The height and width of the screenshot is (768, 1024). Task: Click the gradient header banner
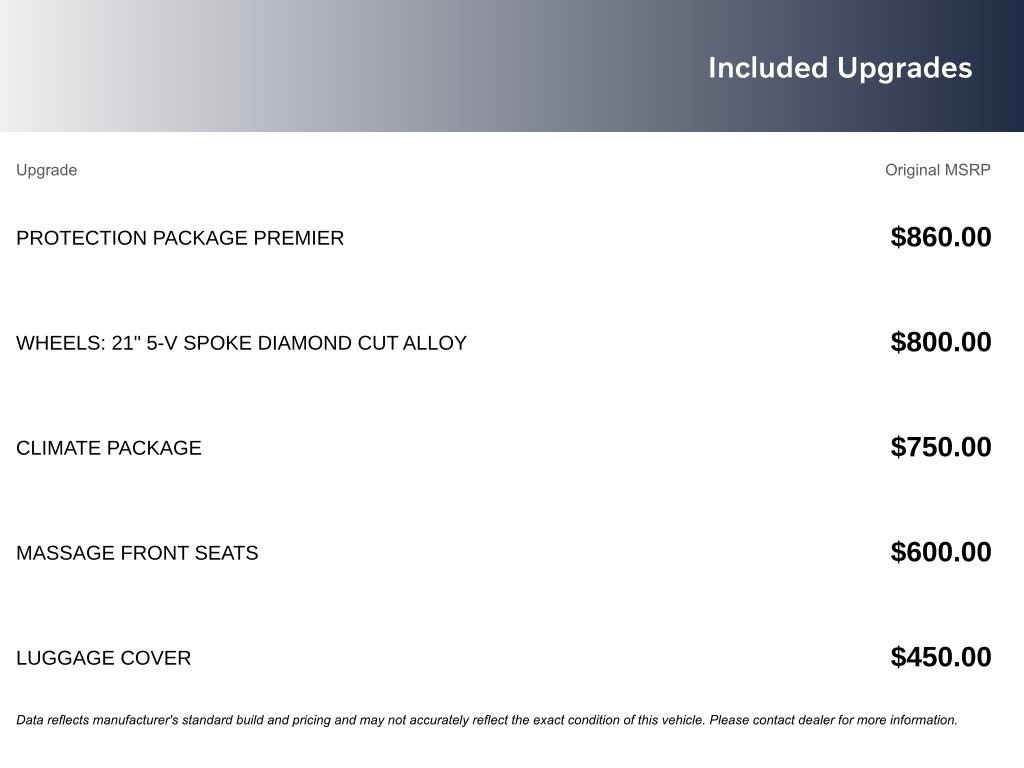coord(512,66)
